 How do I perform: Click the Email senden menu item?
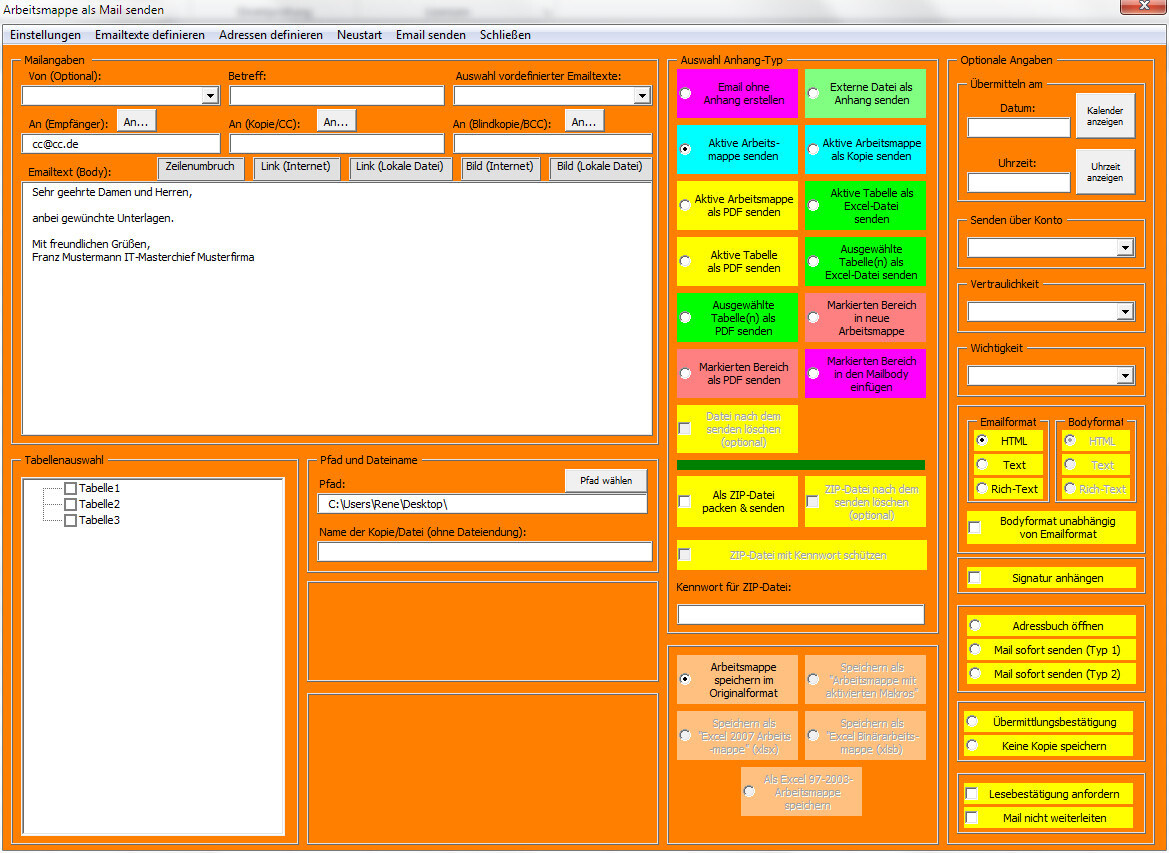click(431, 35)
